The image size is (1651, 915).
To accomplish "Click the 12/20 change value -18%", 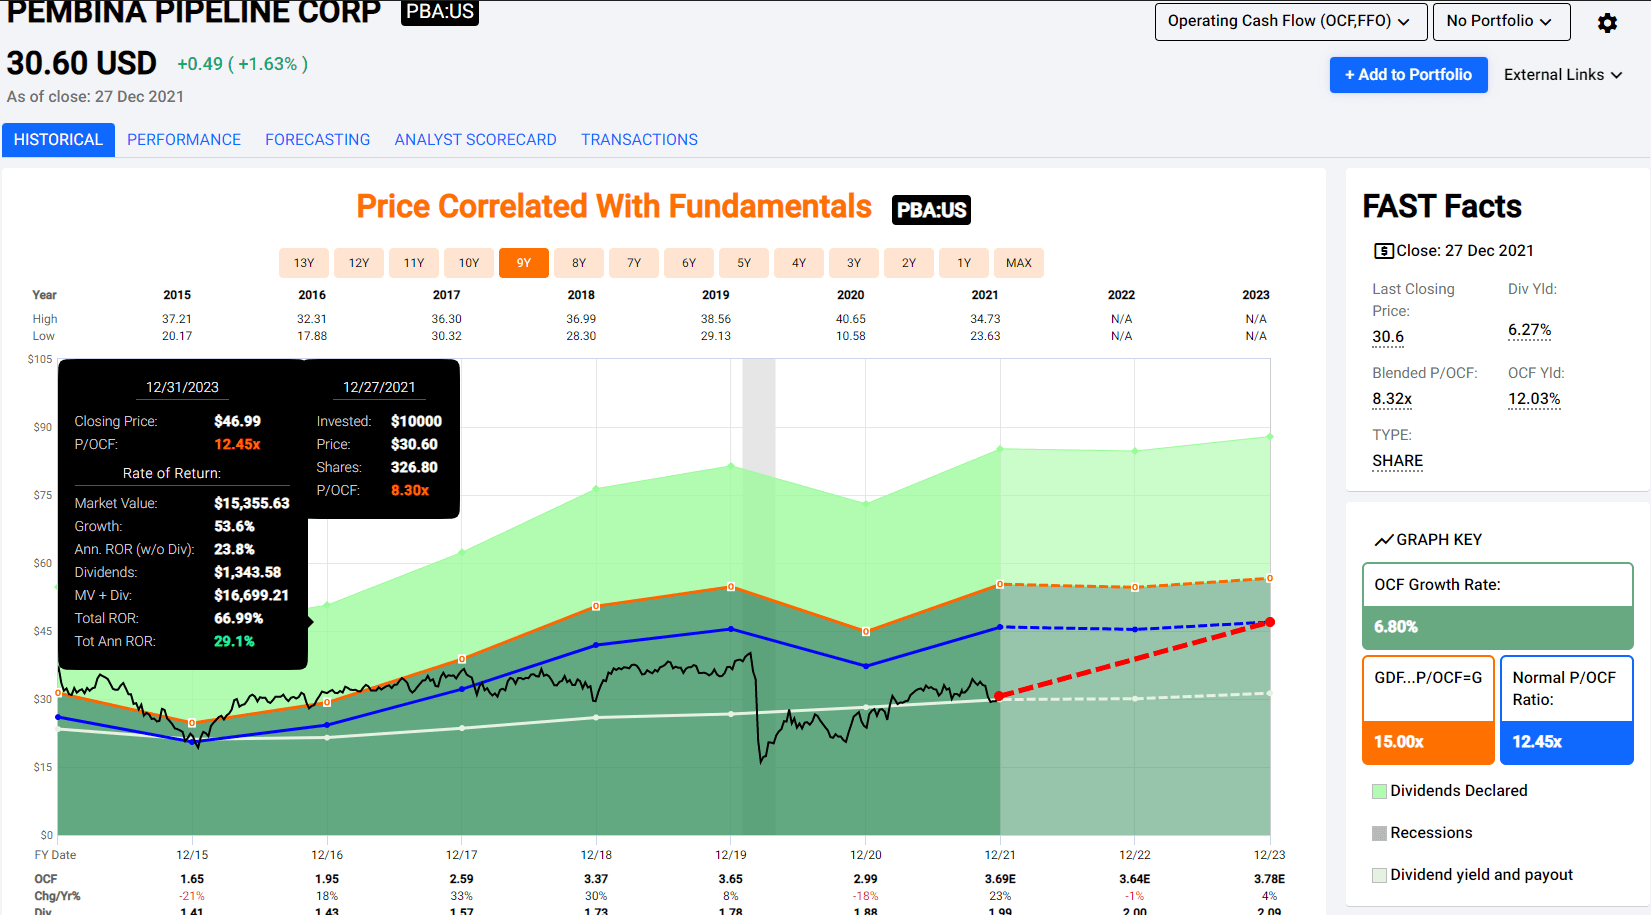I will [866, 896].
